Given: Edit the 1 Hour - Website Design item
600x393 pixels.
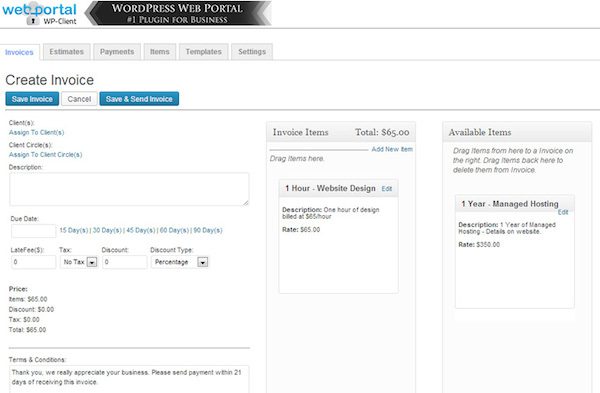Looking at the screenshot, I should [387, 189].
